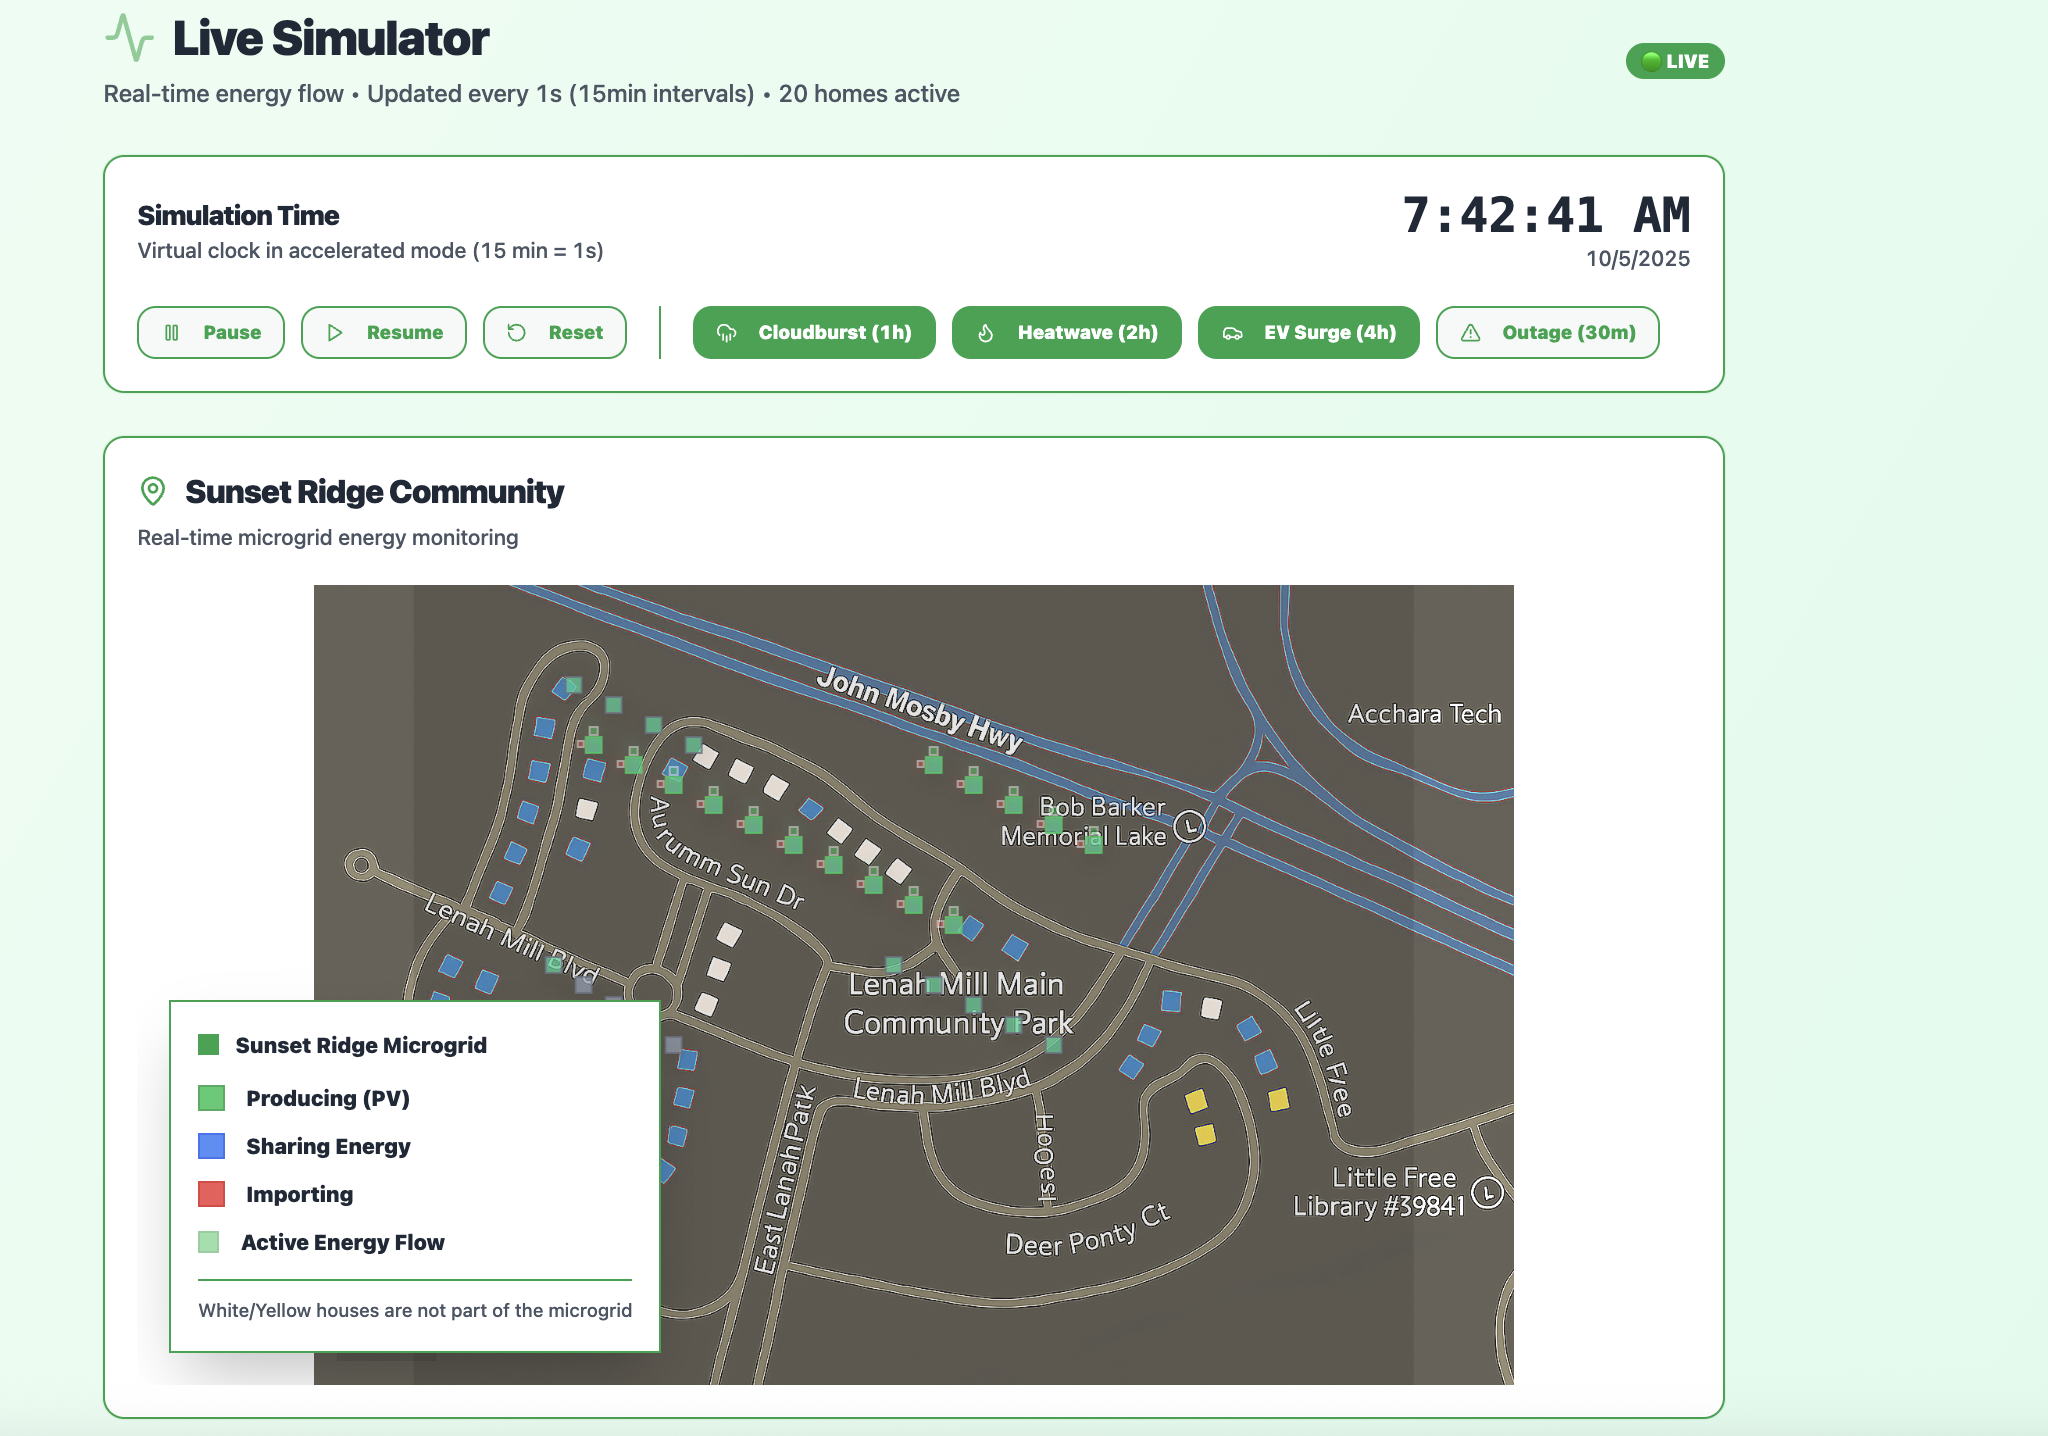Viewport: 2048px width, 1436px height.
Task: Click the simulation clock time display
Action: point(1545,215)
